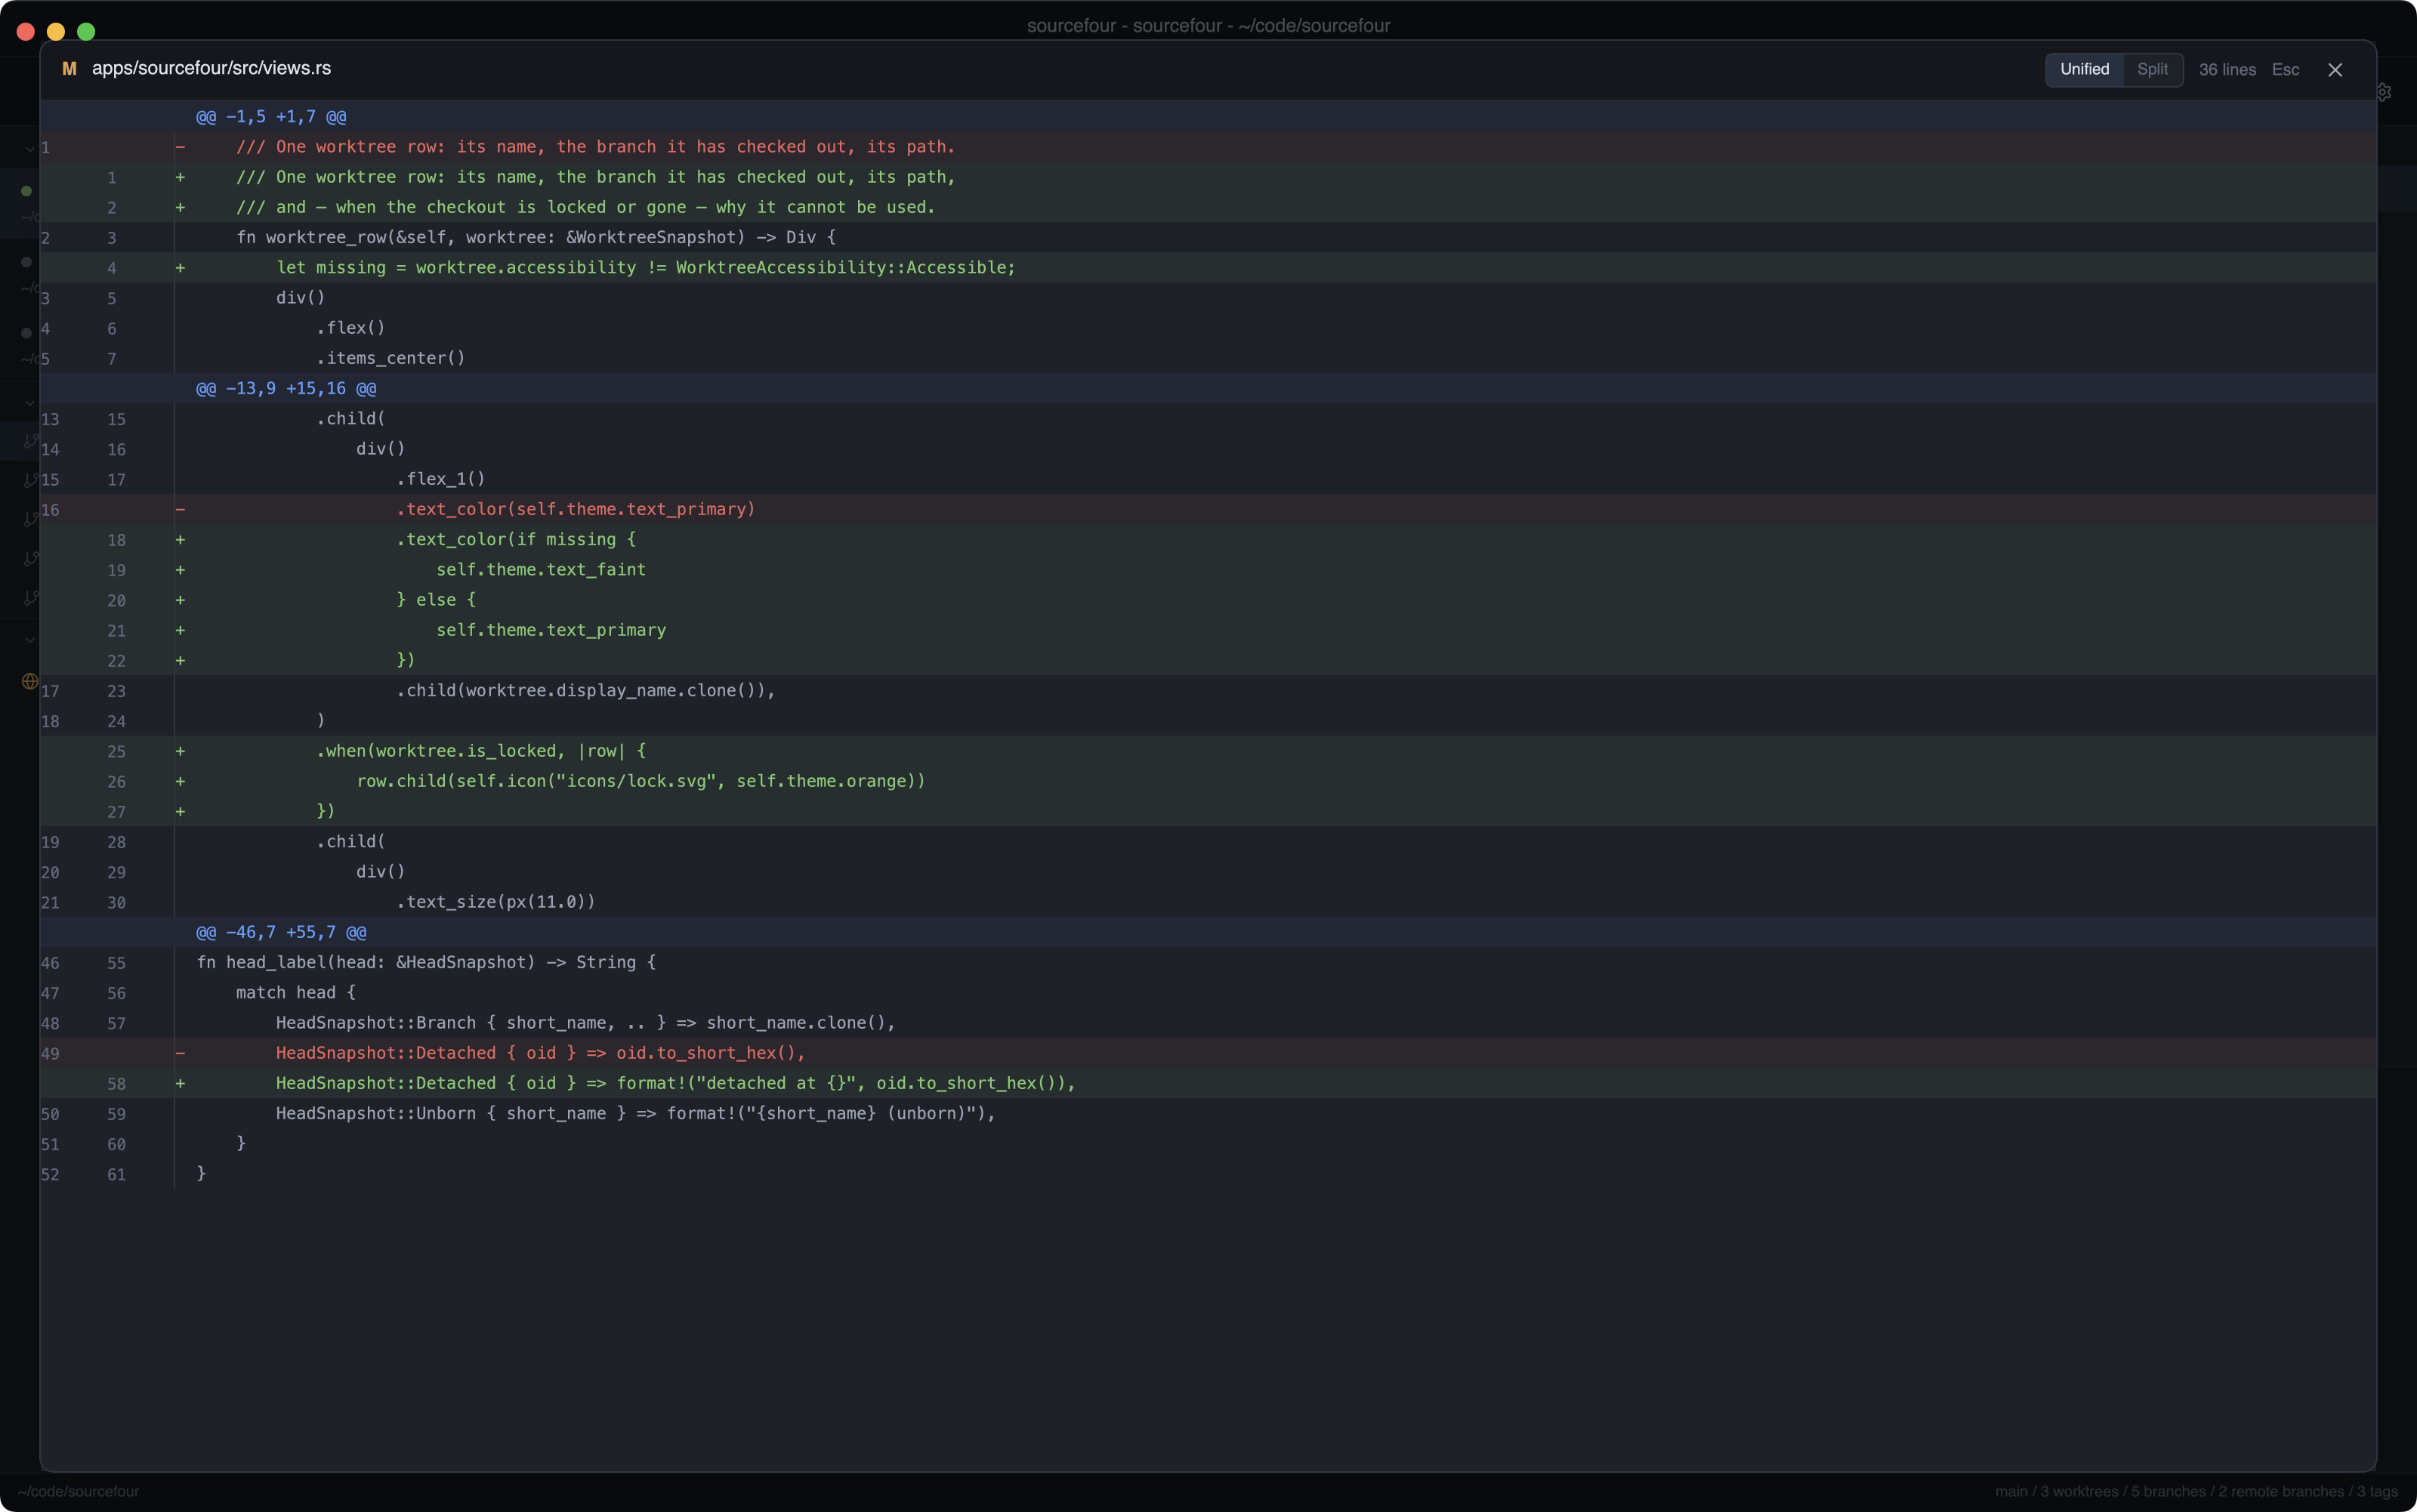Click the '.flex_1()' context line

pyautogui.click(x=1208, y=479)
